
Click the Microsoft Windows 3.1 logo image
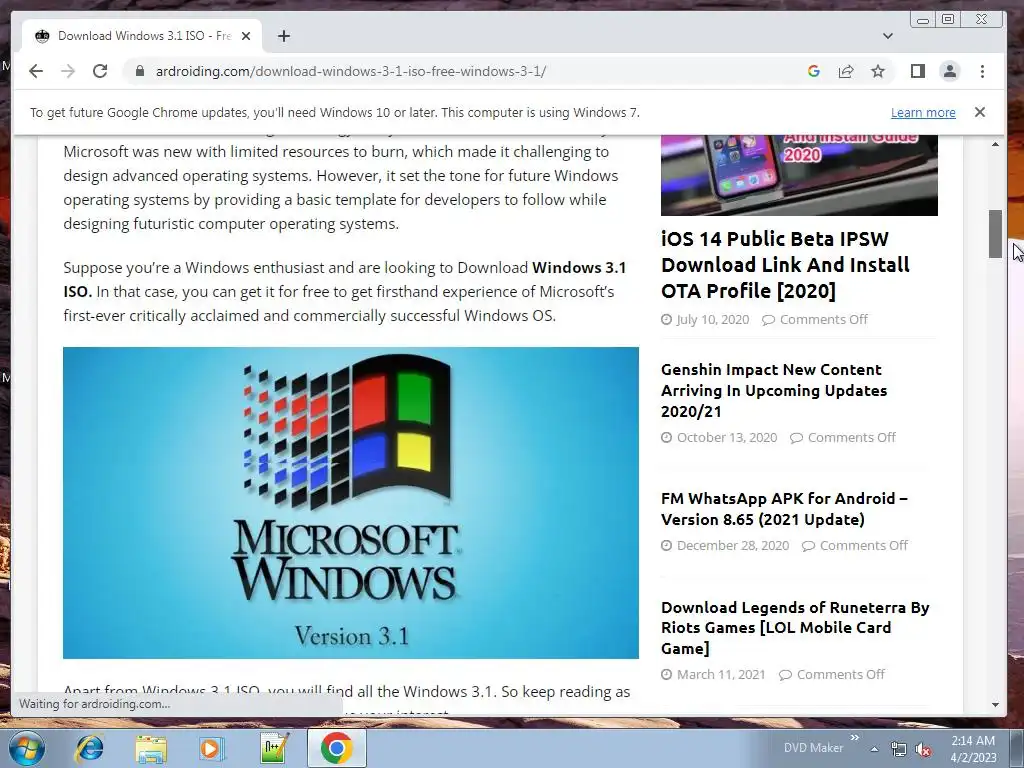[x=351, y=503]
